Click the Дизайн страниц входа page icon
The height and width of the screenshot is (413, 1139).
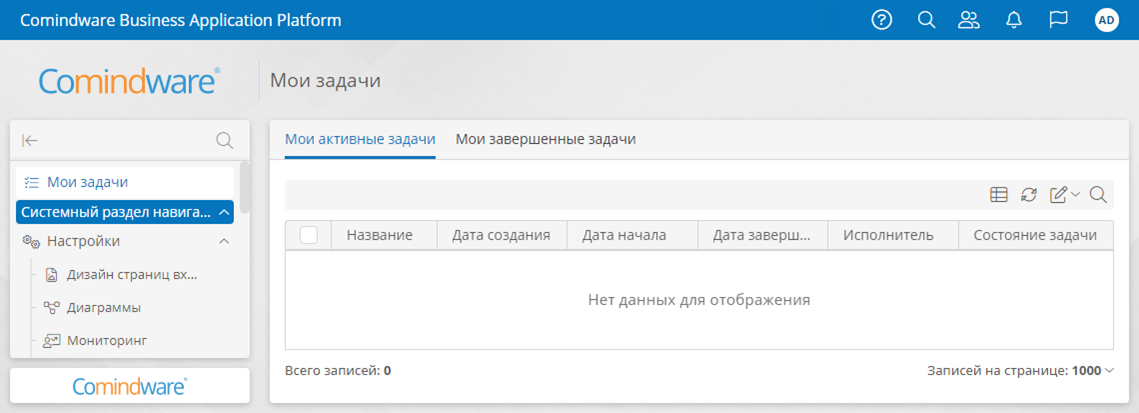52,275
